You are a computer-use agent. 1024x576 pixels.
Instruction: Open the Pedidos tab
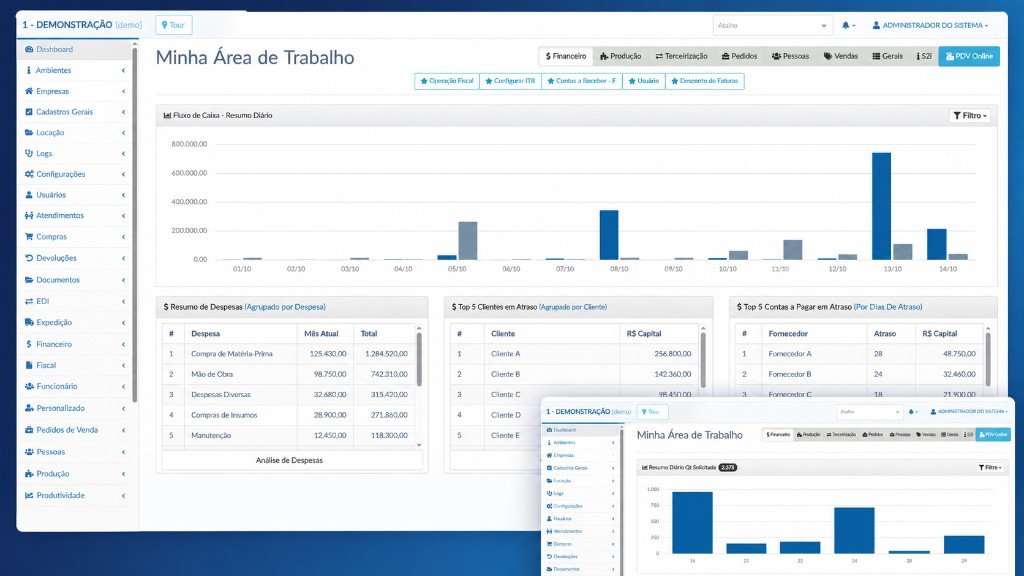click(x=739, y=56)
